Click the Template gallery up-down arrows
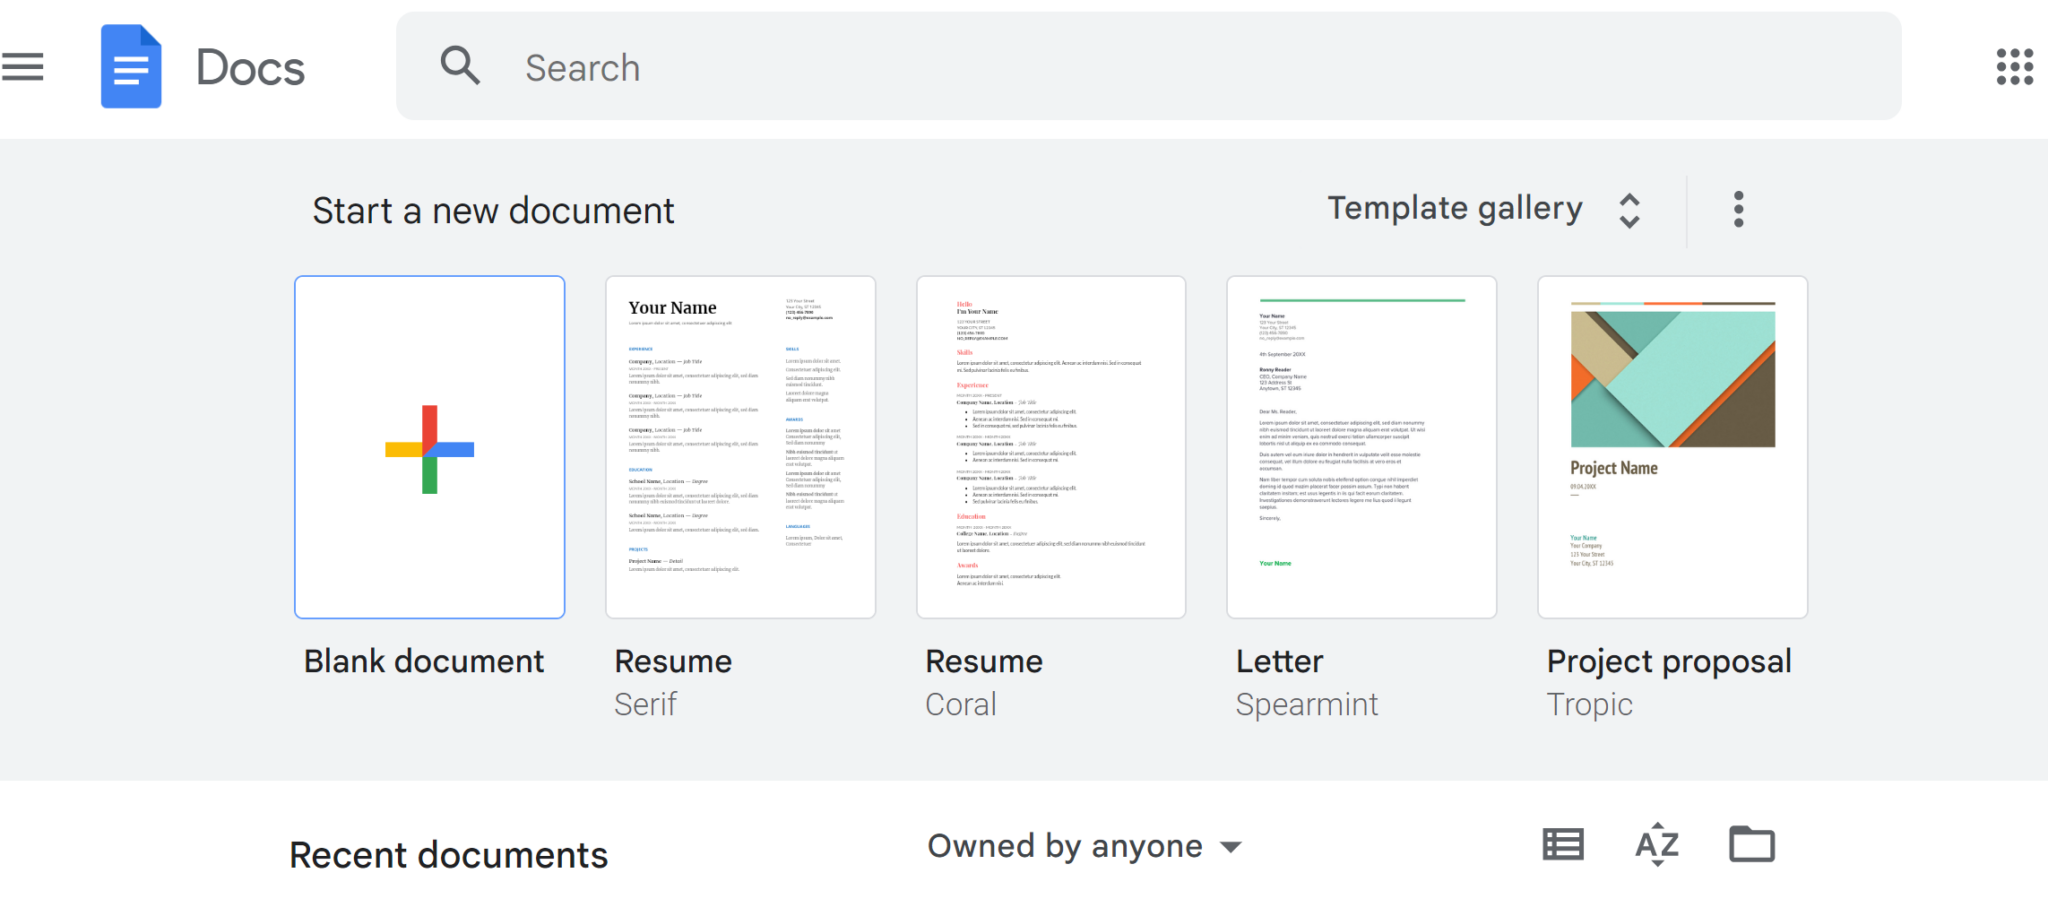This screenshot has height=916, width=2048. tap(1629, 210)
